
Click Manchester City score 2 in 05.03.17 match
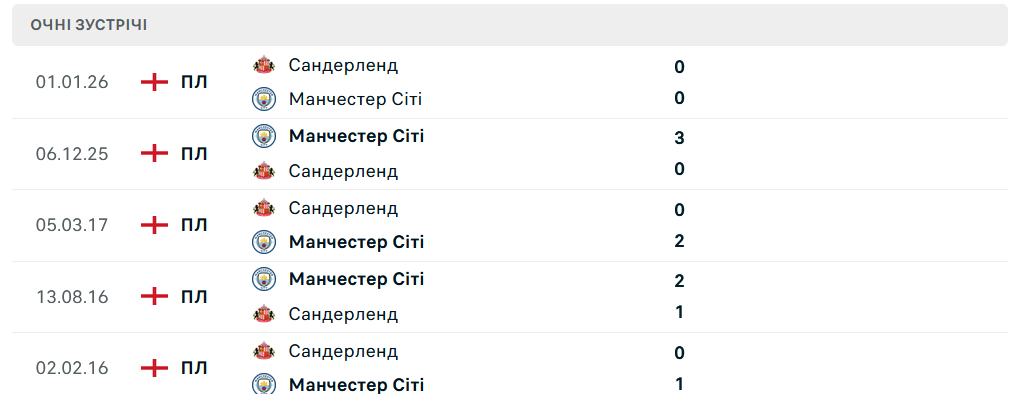pyautogui.click(x=679, y=241)
